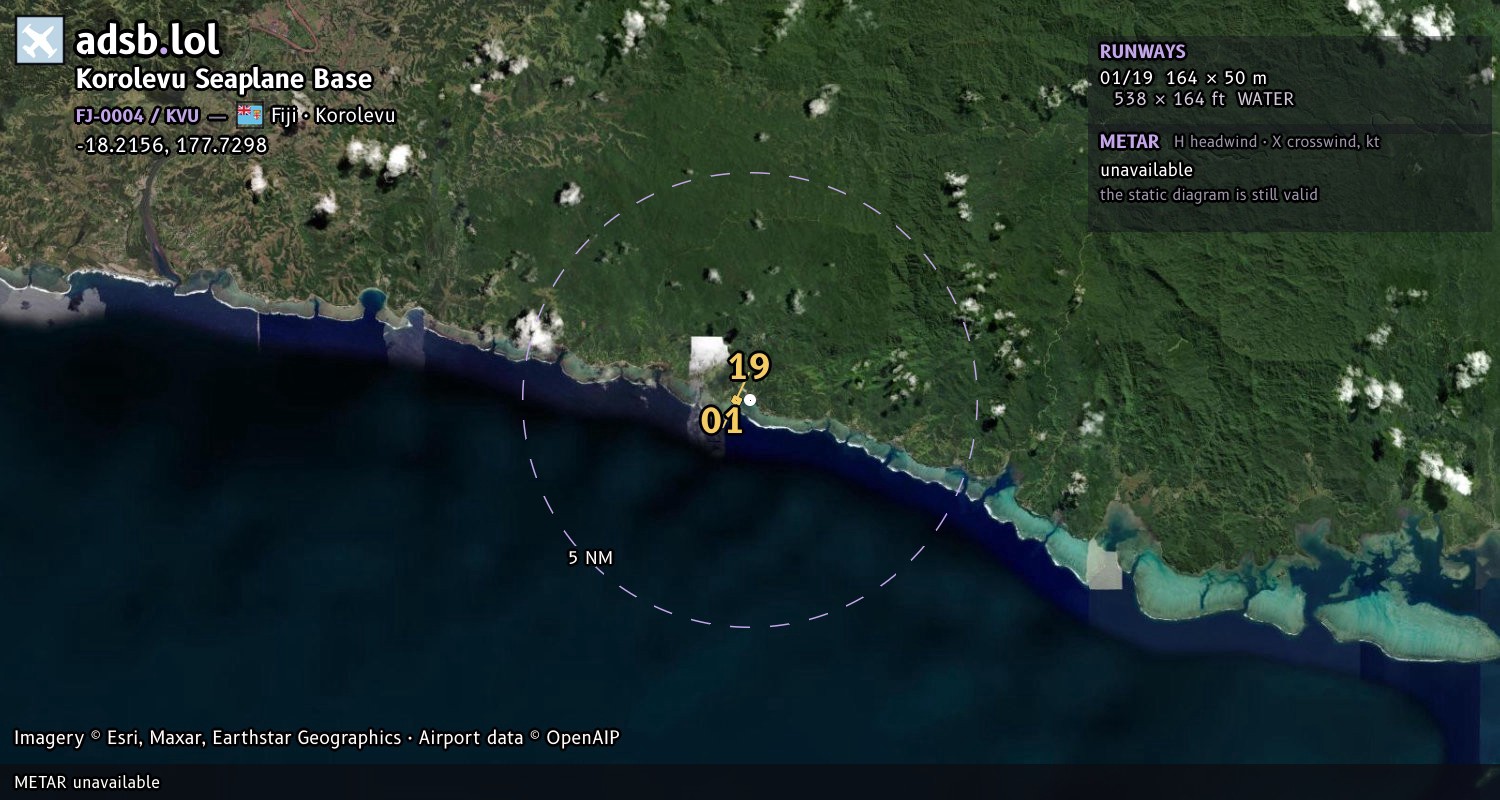1500x800 pixels.
Task: Click the FJ-0004 / KVU airport code
Action: pyautogui.click(x=137, y=115)
